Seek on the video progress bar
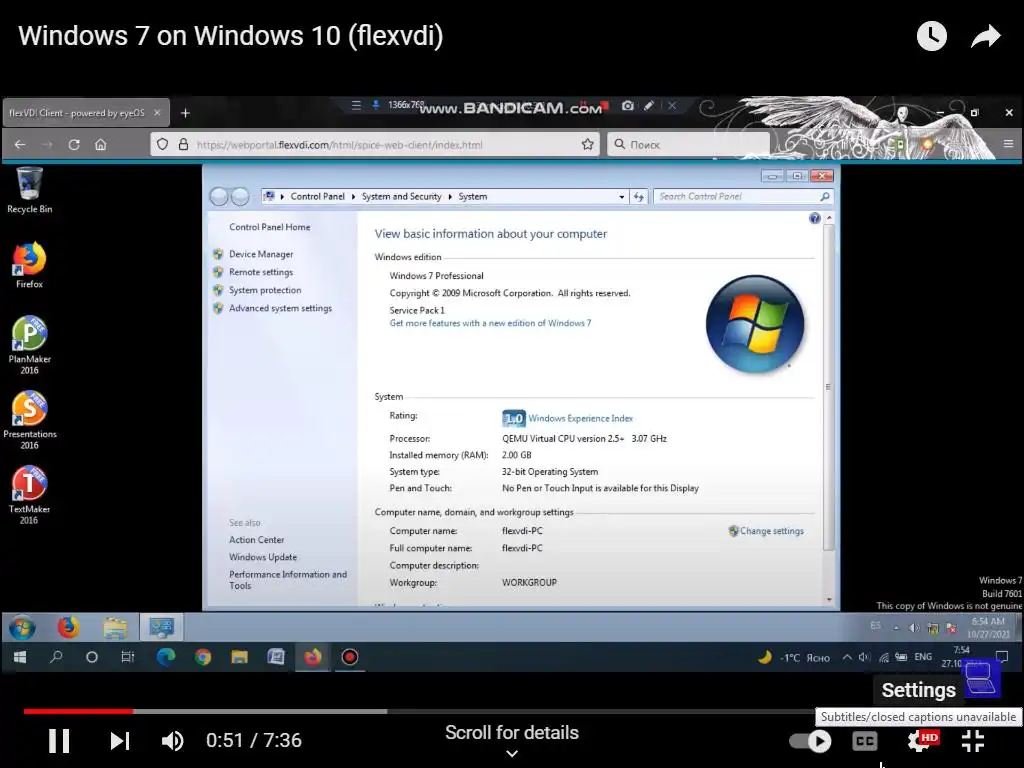1024x768 pixels. point(512,711)
